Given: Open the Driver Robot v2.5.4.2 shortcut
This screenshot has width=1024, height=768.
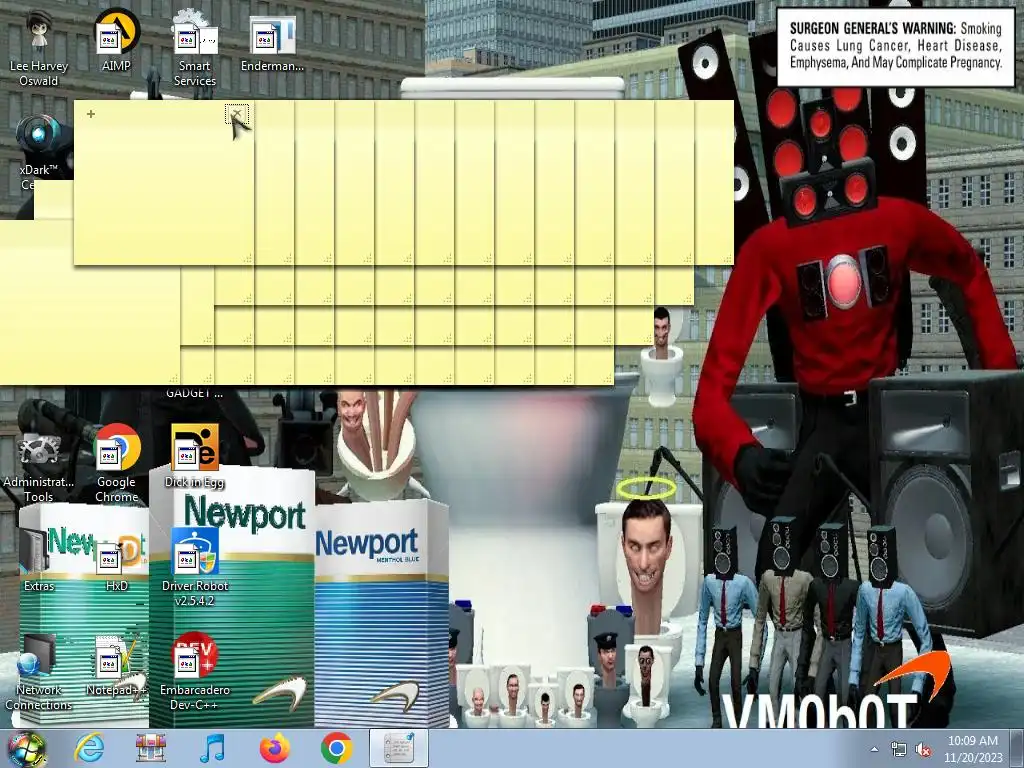Looking at the screenshot, I should point(195,567).
